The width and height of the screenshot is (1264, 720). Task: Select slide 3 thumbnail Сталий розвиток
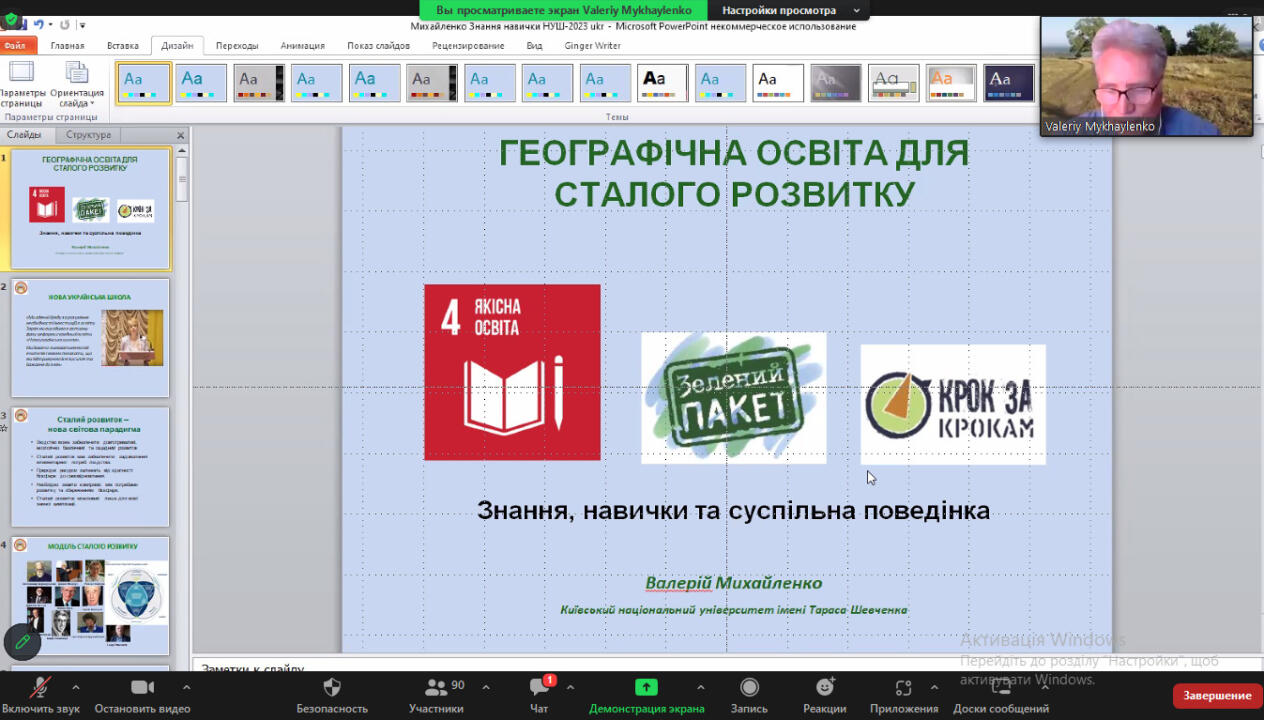[90, 467]
